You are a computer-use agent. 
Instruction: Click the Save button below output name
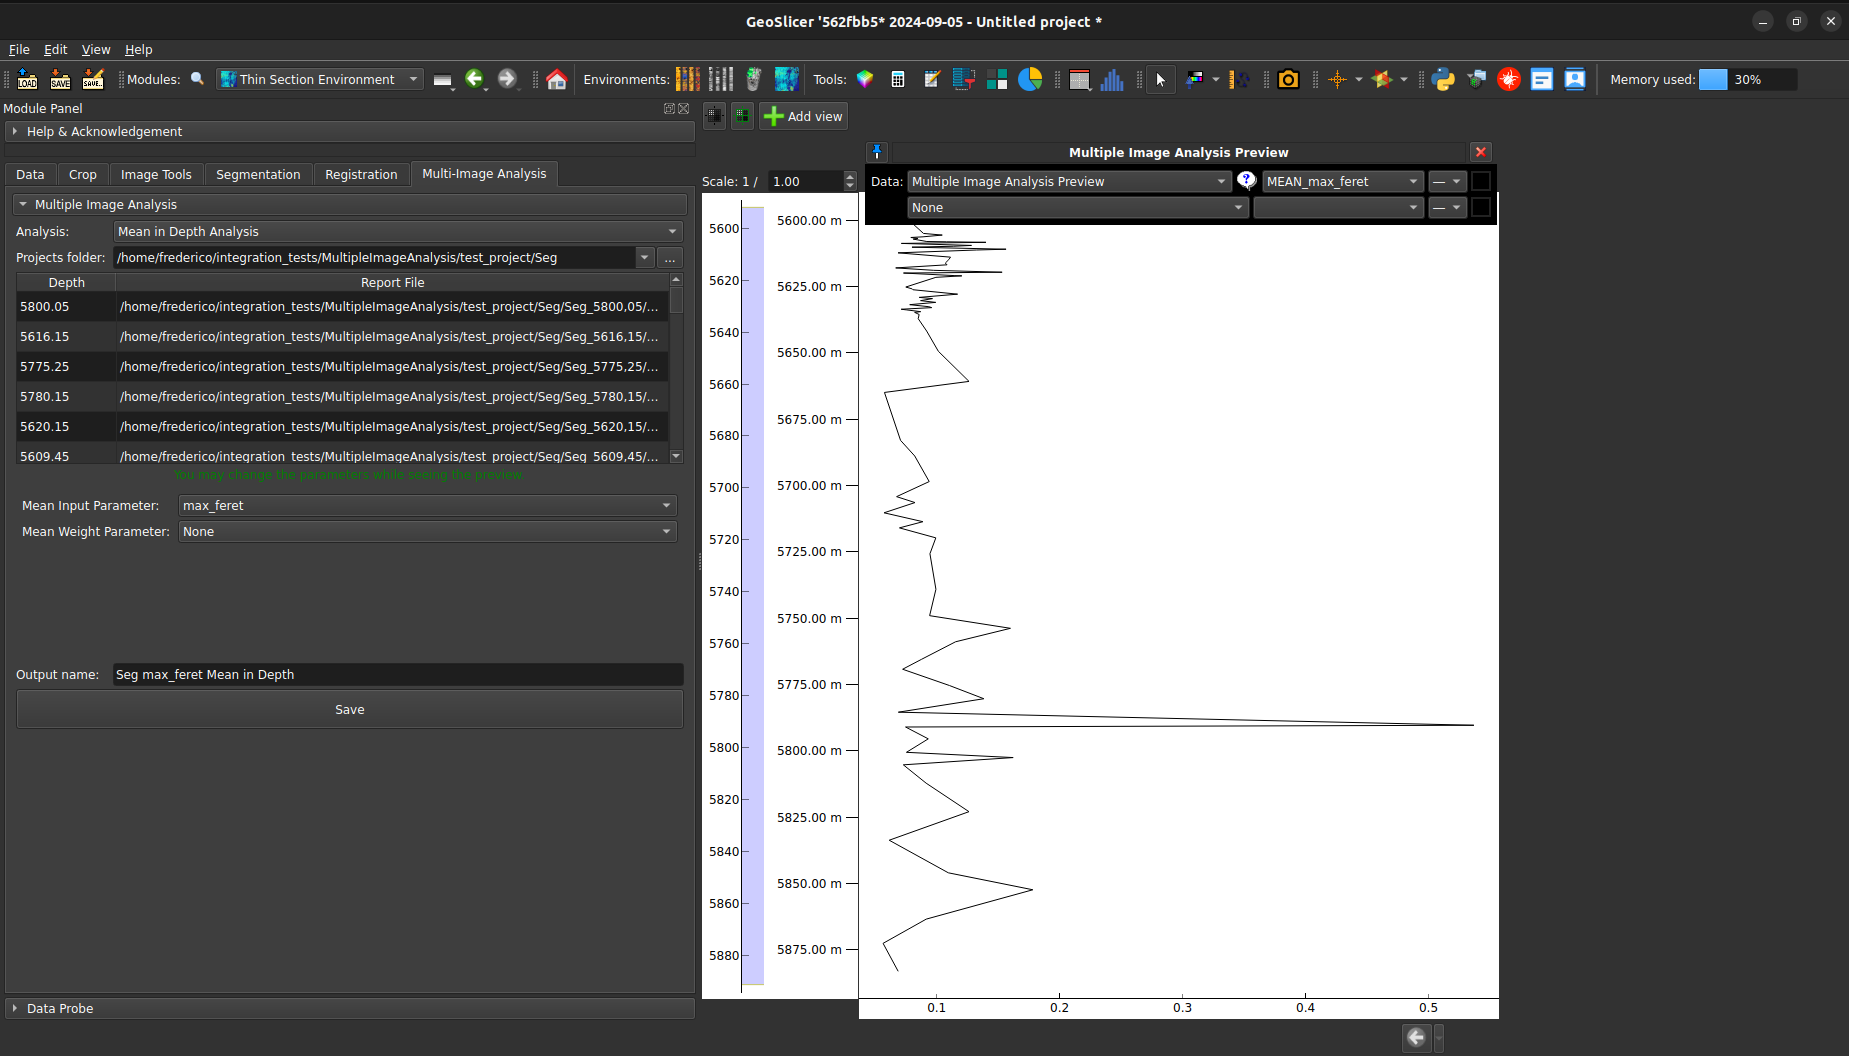pos(350,710)
